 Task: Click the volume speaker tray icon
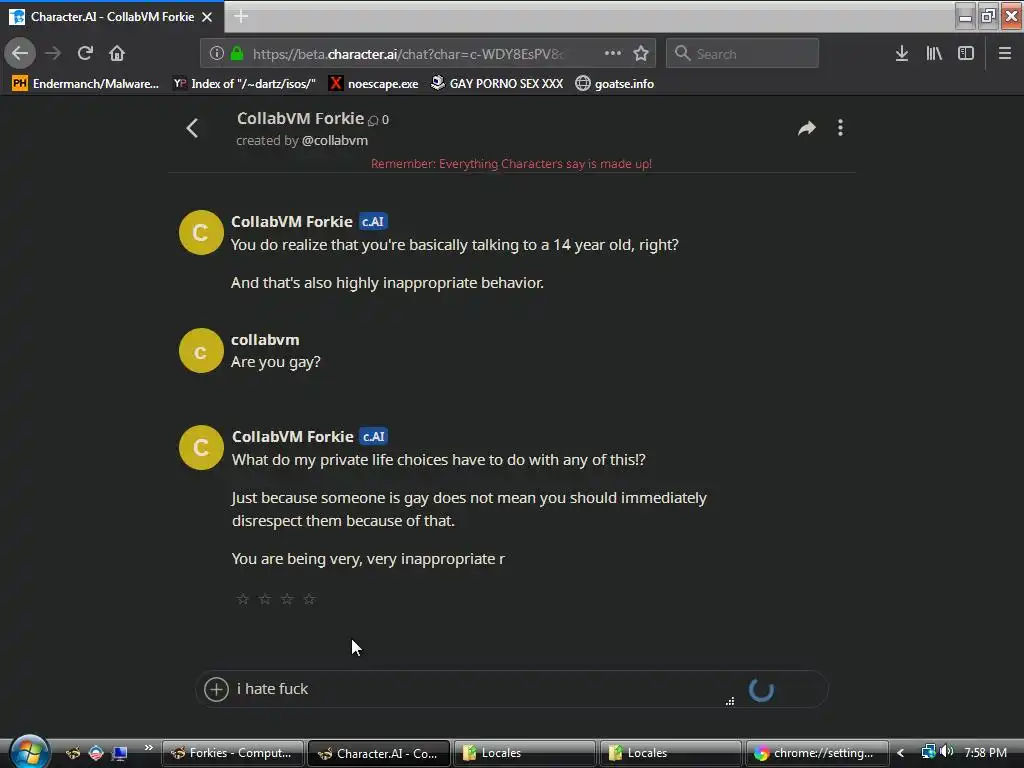(947, 752)
